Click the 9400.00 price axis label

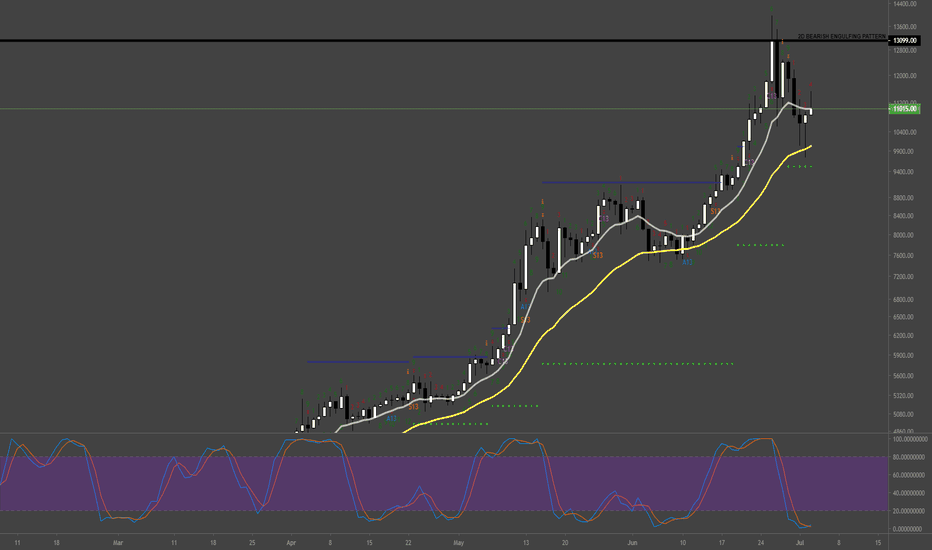pos(904,172)
